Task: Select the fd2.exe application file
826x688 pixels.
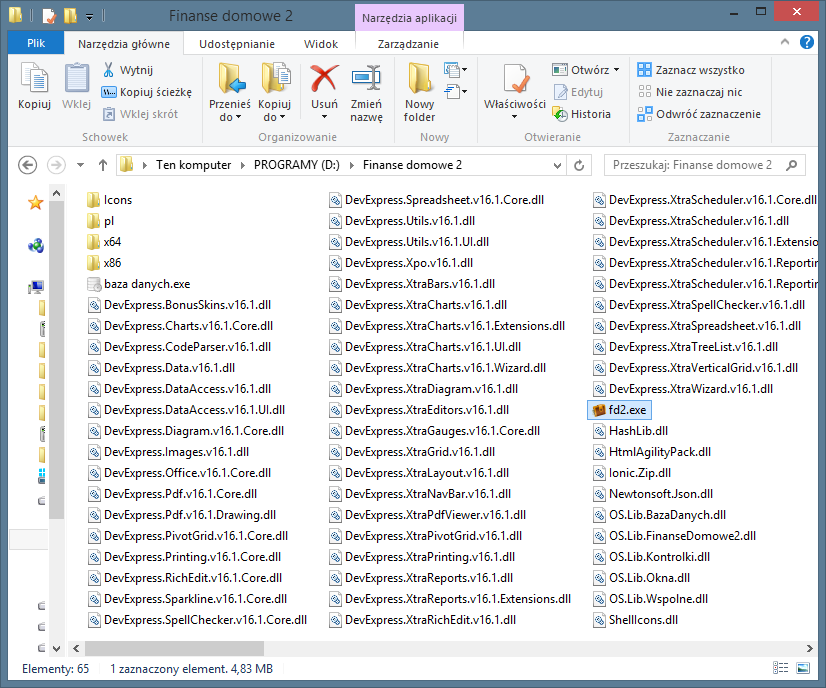Action: [629, 410]
